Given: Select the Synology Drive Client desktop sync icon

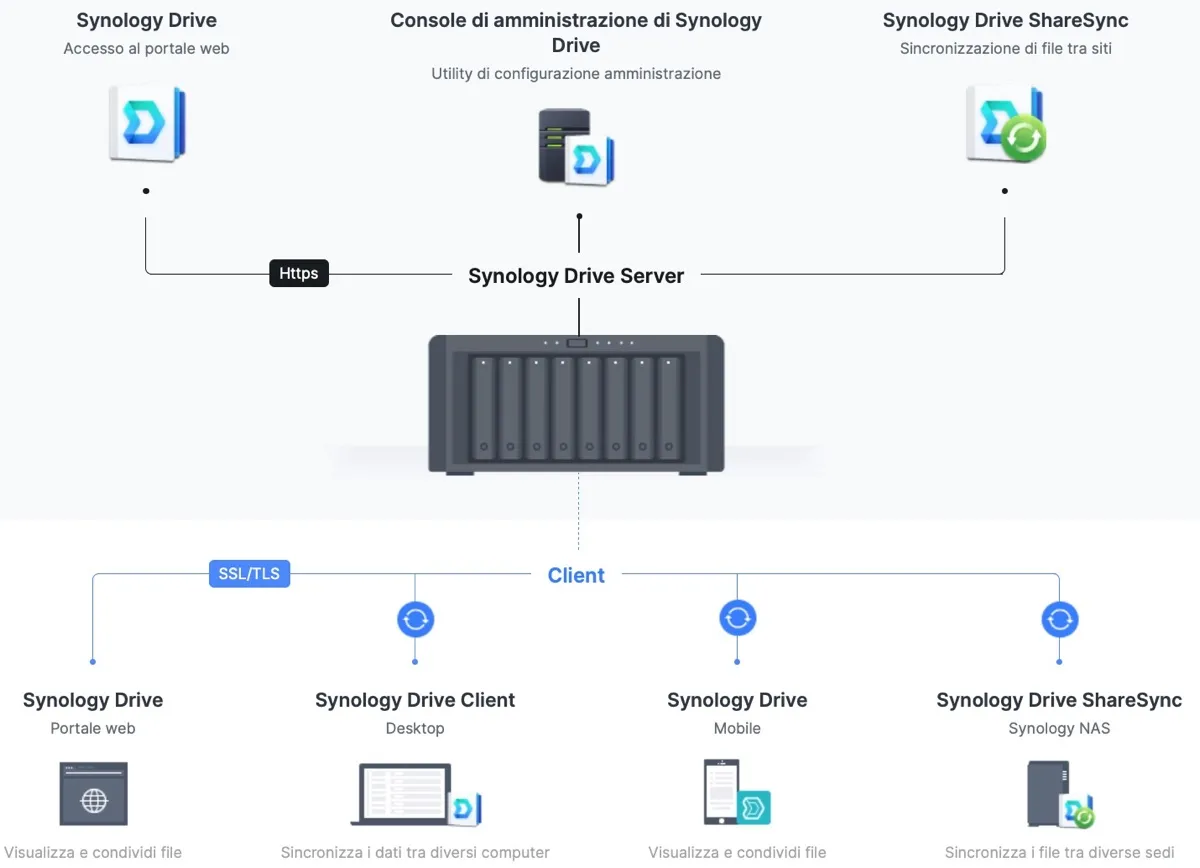Looking at the screenshot, I should [x=415, y=619].
